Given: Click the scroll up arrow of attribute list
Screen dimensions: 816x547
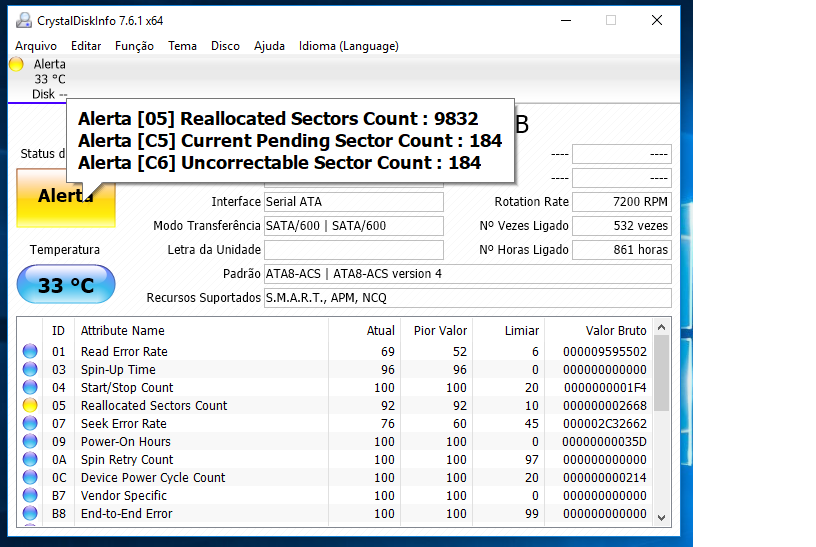Looking at the screenshot, I should click(661, 327).
